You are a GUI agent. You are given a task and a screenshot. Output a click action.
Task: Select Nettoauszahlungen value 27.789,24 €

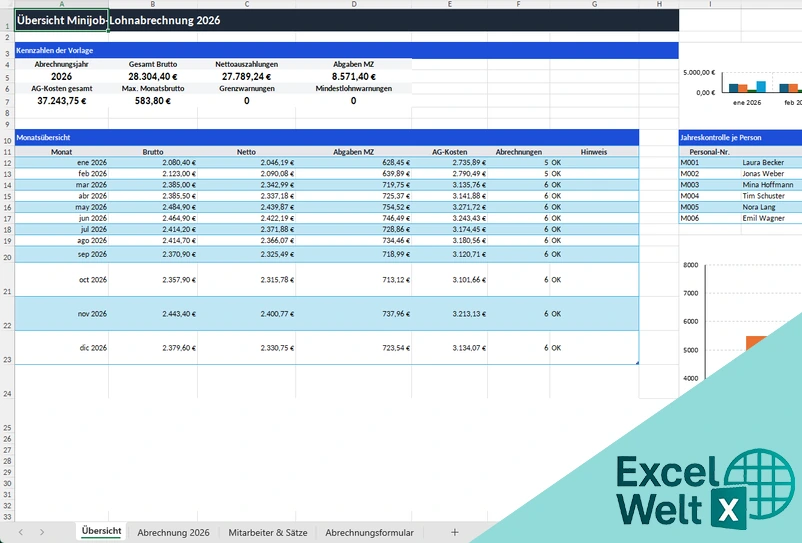[x=247, y=77]
